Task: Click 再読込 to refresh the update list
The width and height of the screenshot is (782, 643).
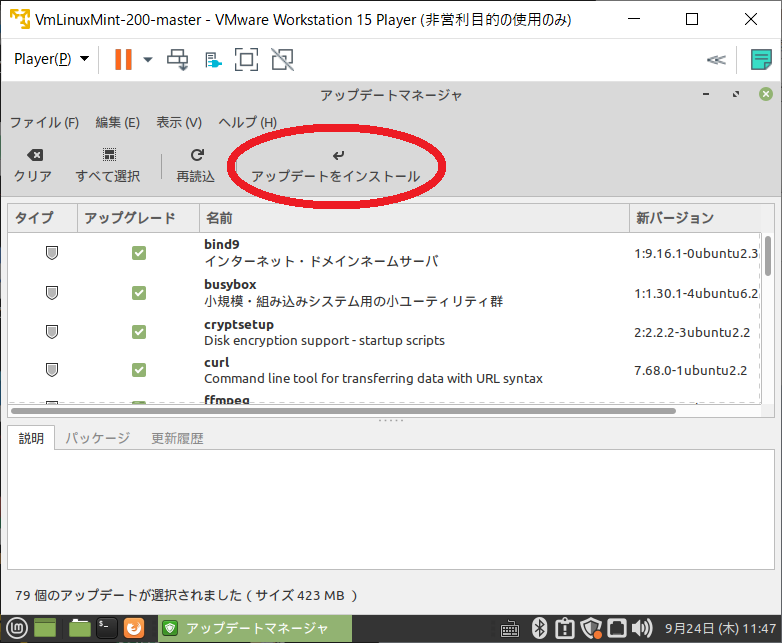Action: tap(196, 166)
